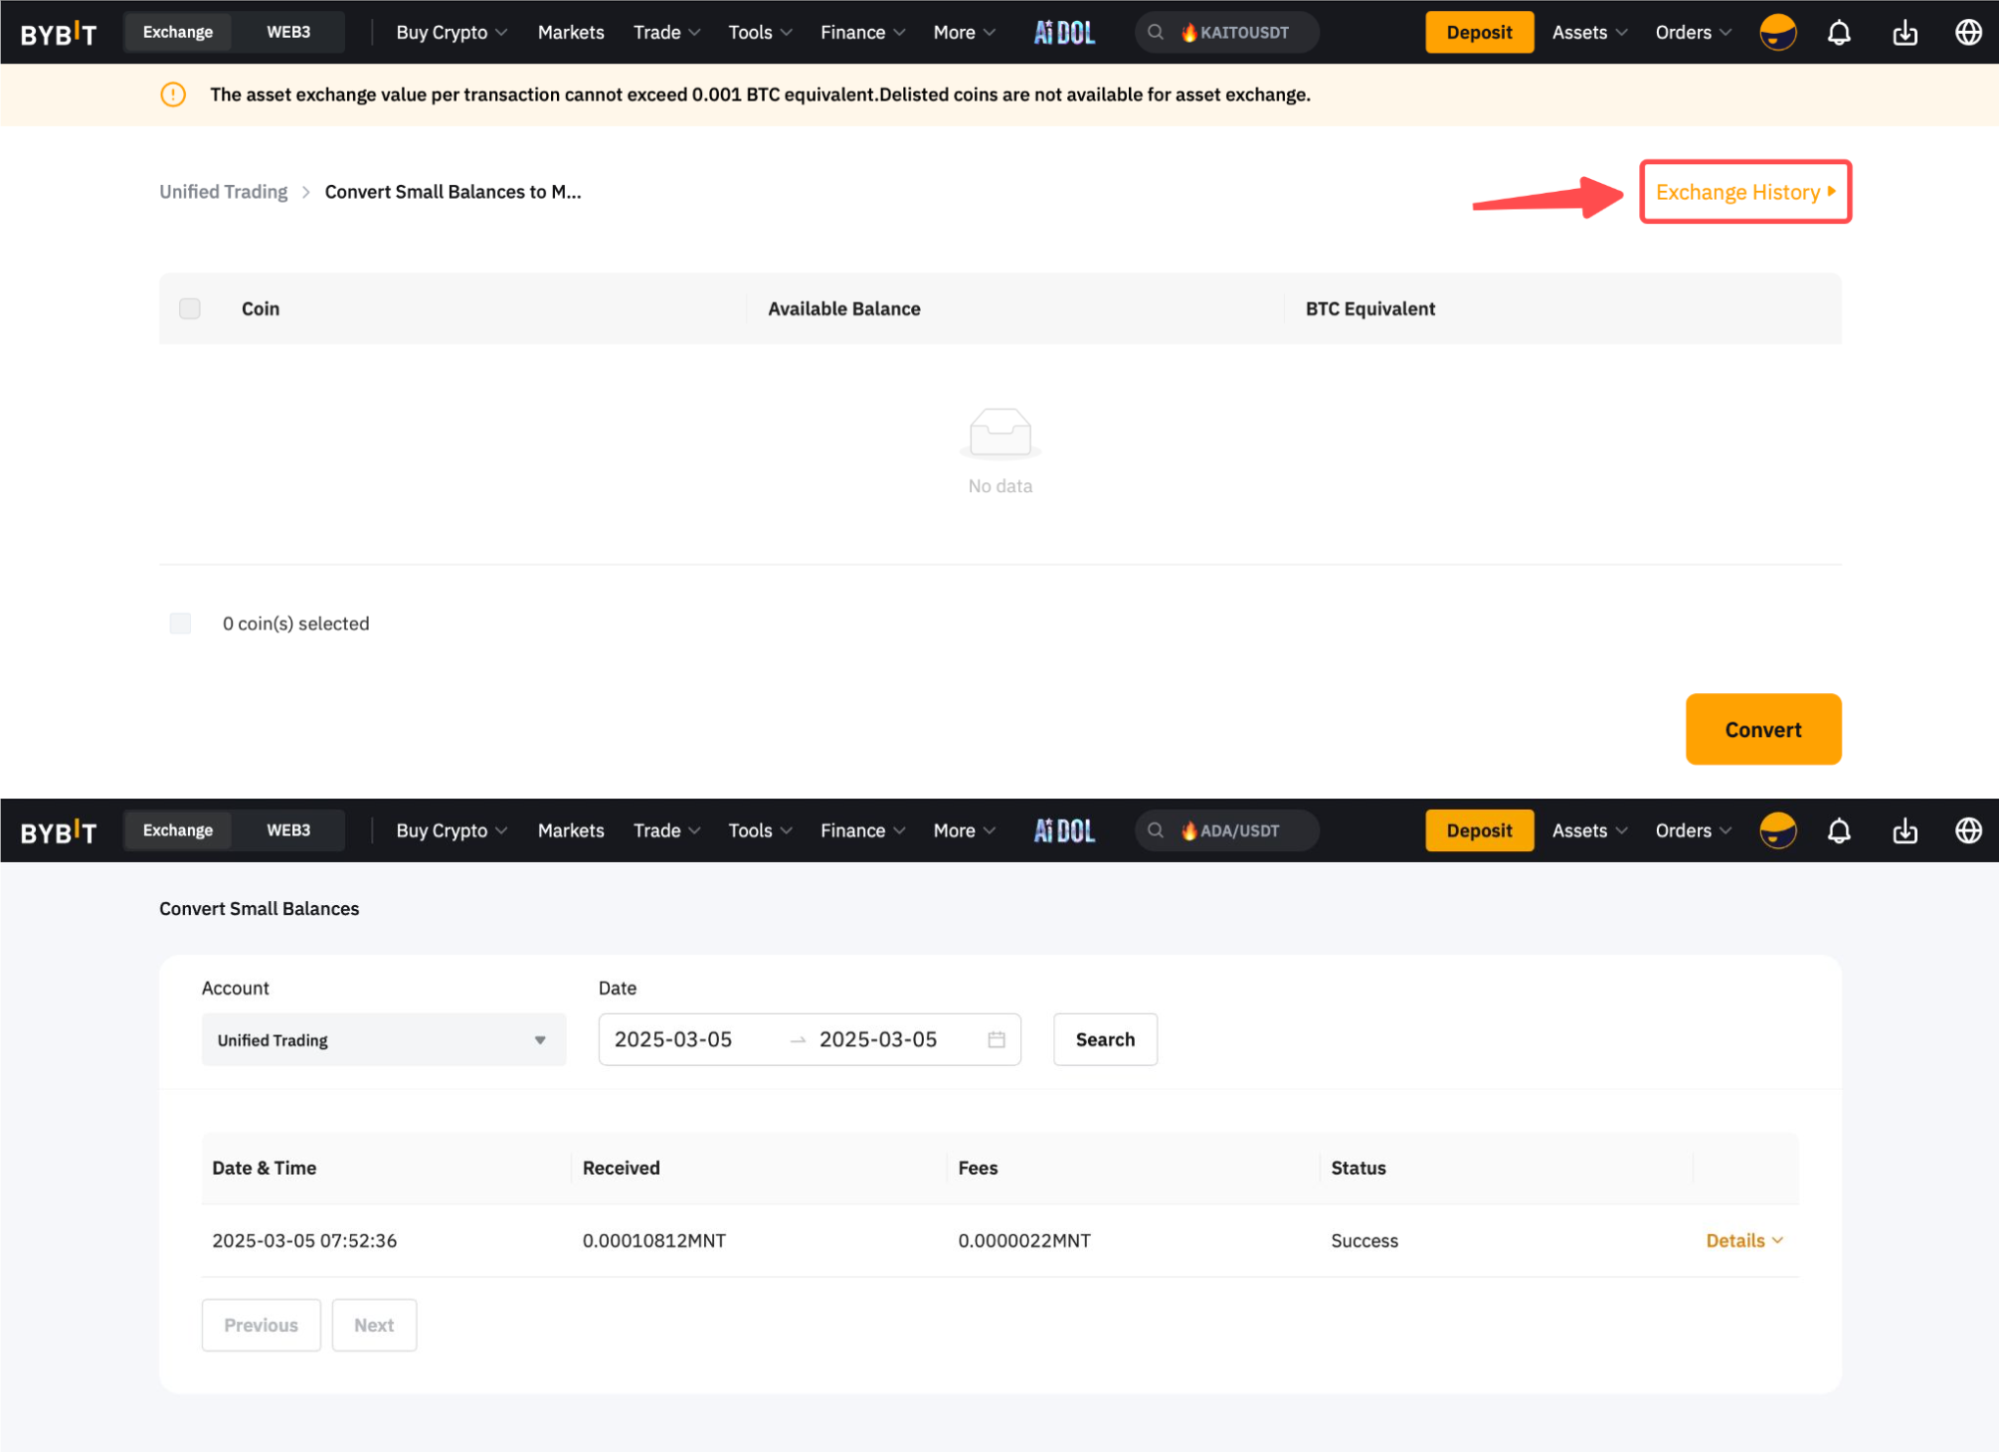1999x1453 pixels.
Task: Click the calendar icon in date field
Action: tap(996, 1040)
